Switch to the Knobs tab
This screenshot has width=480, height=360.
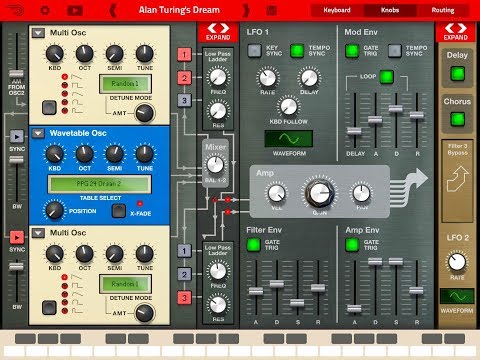pos(390,10)
